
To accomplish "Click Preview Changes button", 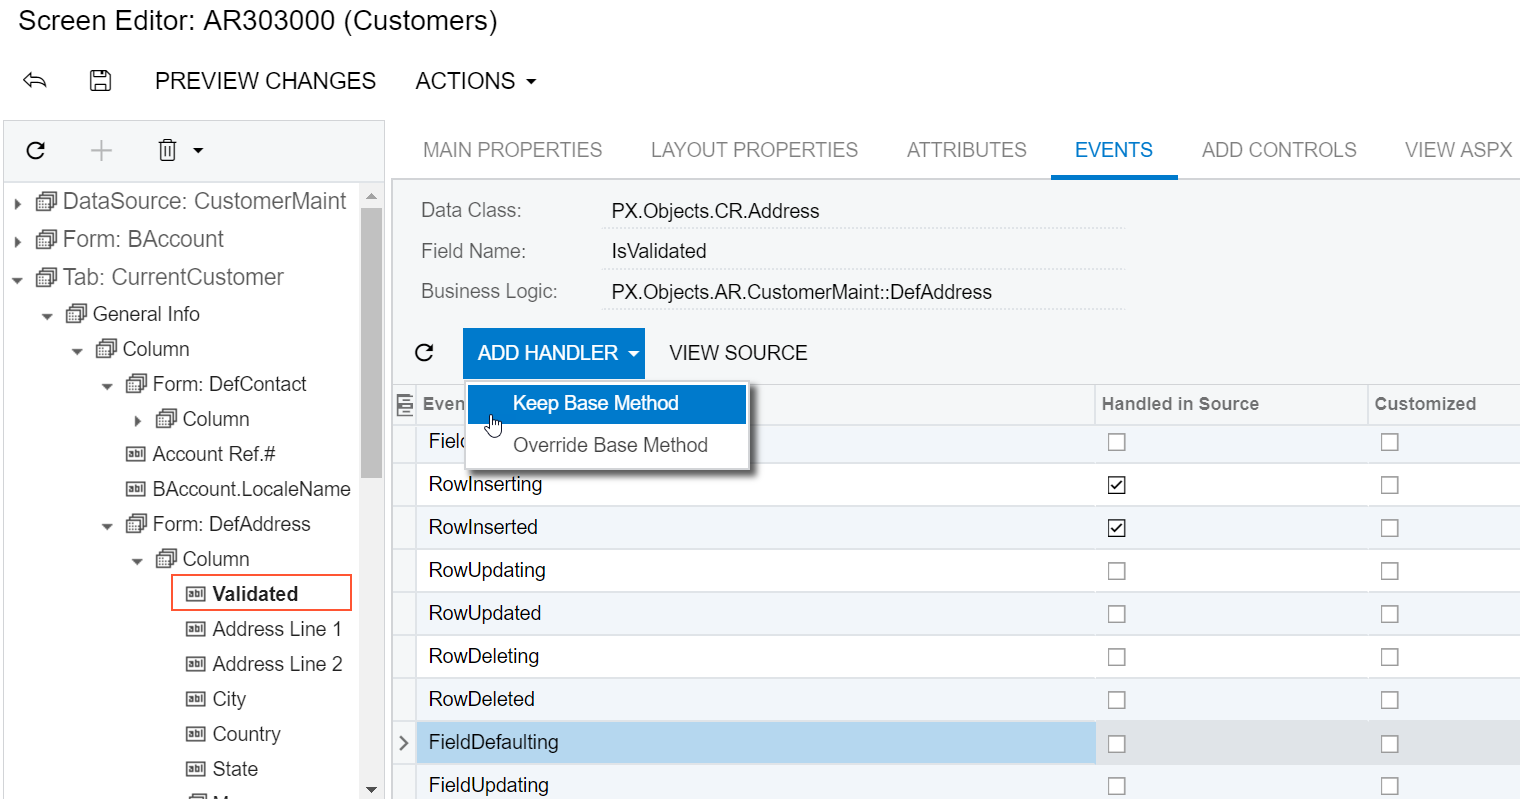I will pos(265,81).
